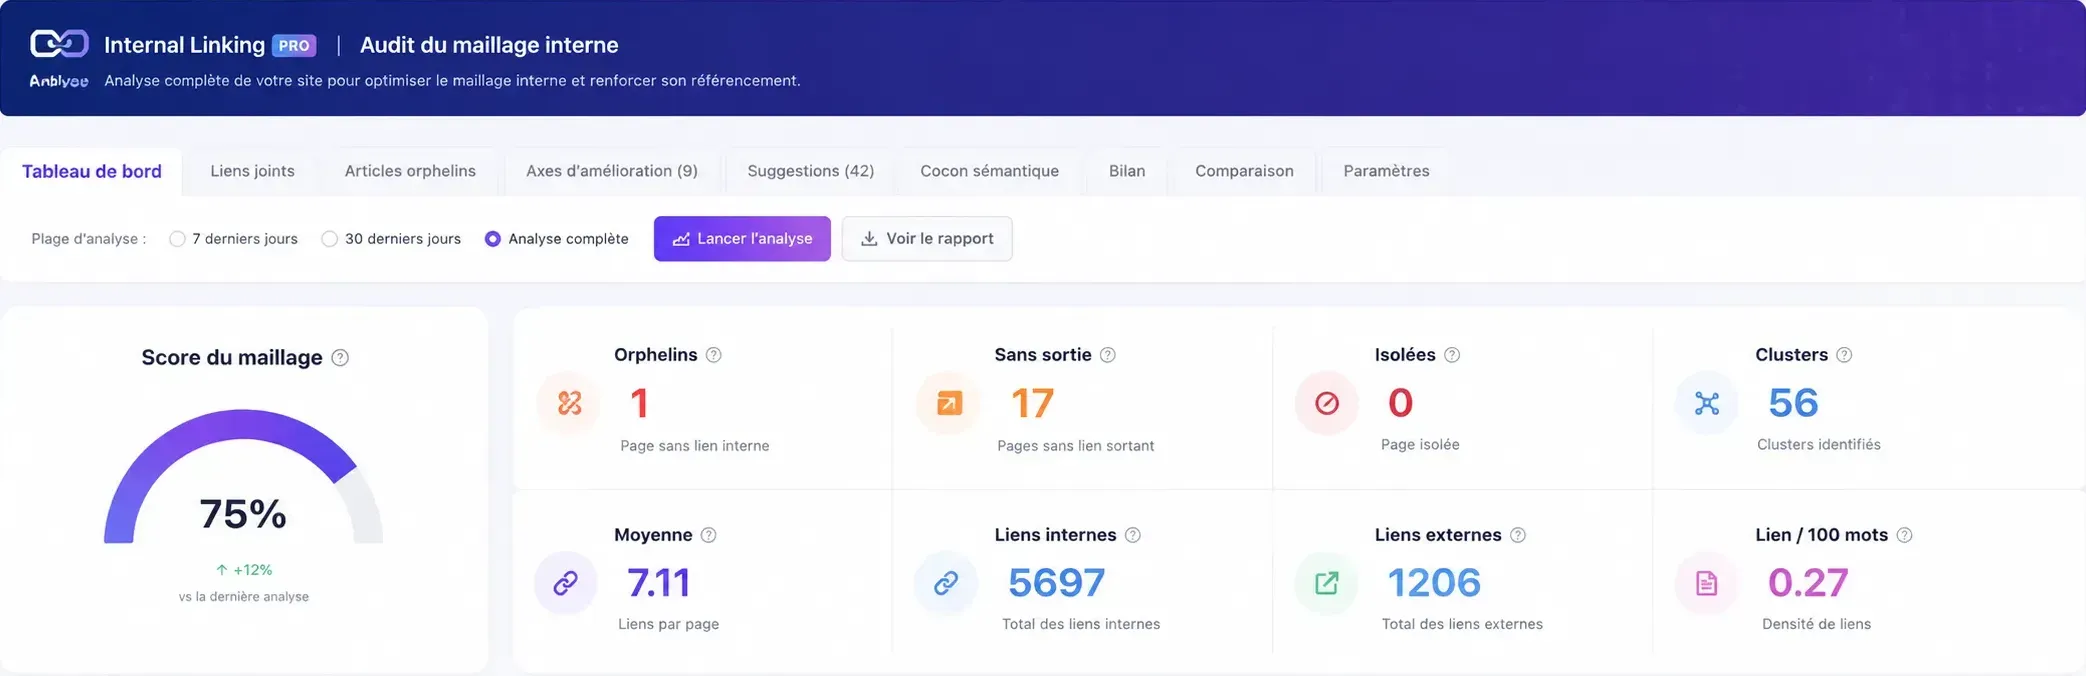Click the Clusters value 56
The image size is (2086, 676).
tap(1793, 403)
